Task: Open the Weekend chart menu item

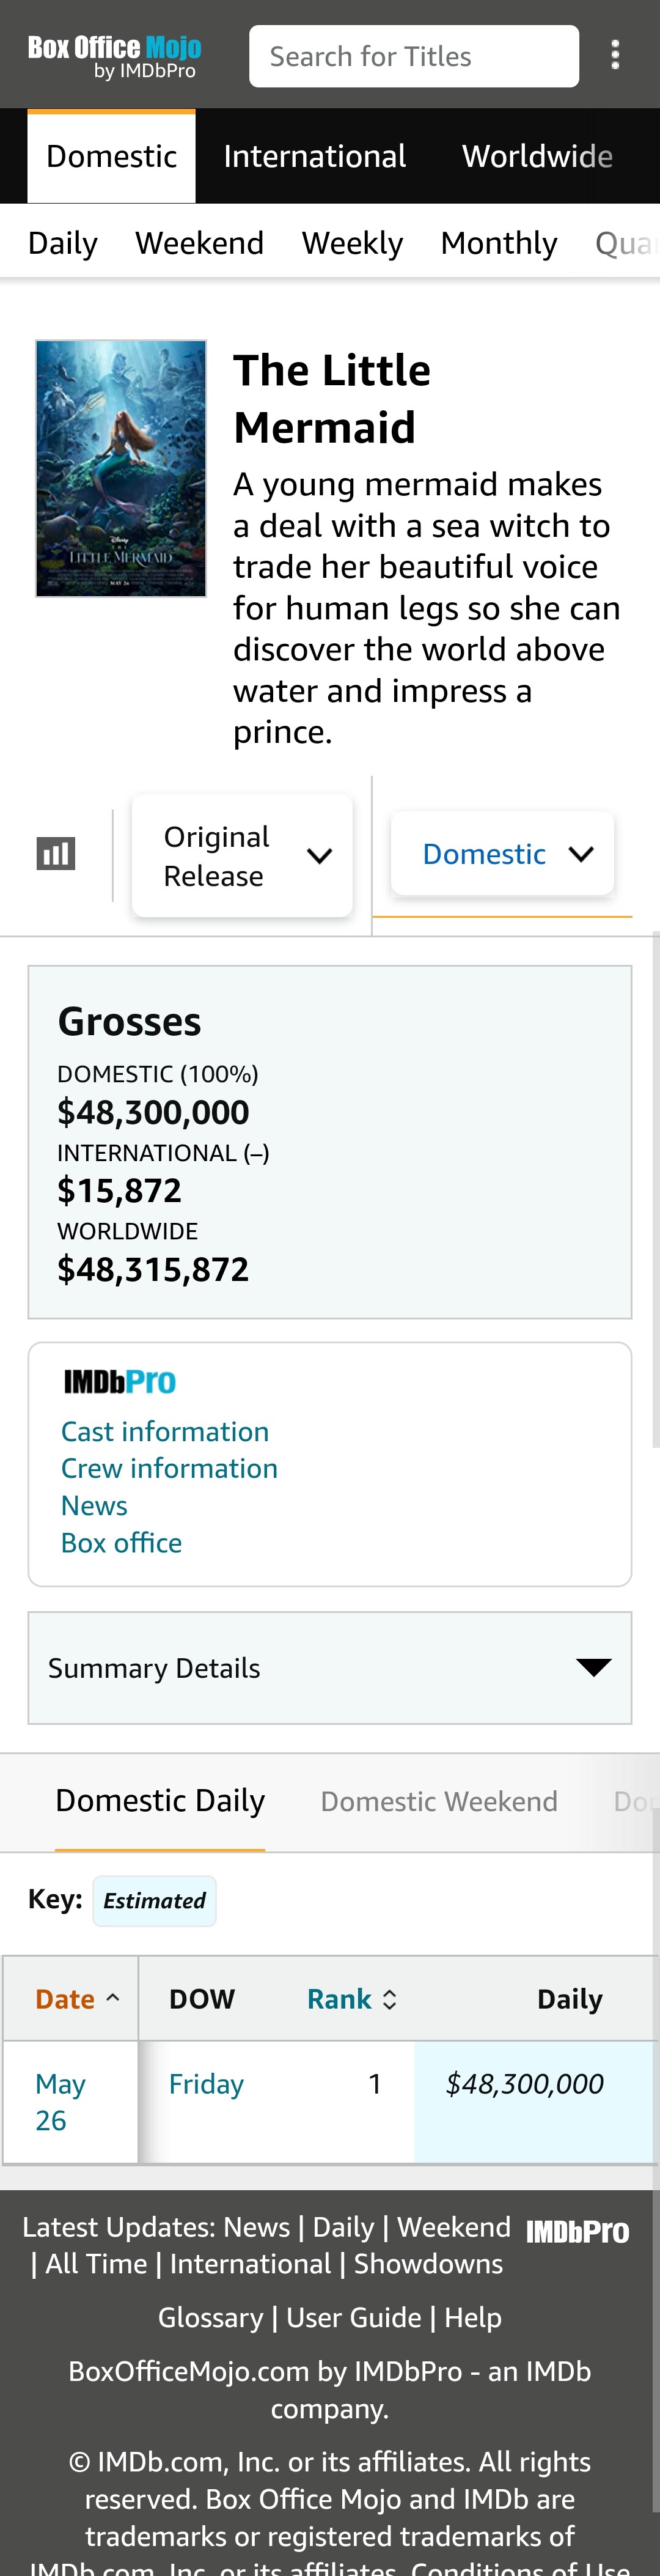Action: [x=199, y=243]
